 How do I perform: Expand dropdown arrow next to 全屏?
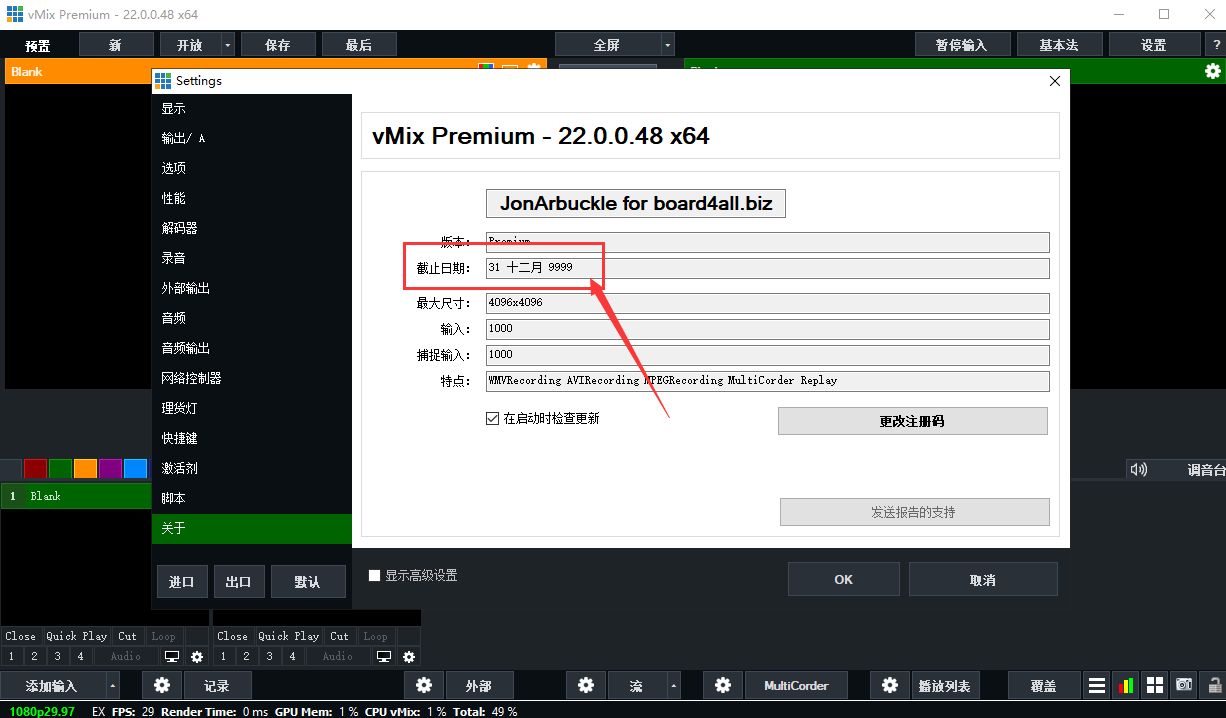[x=667, y=45]
